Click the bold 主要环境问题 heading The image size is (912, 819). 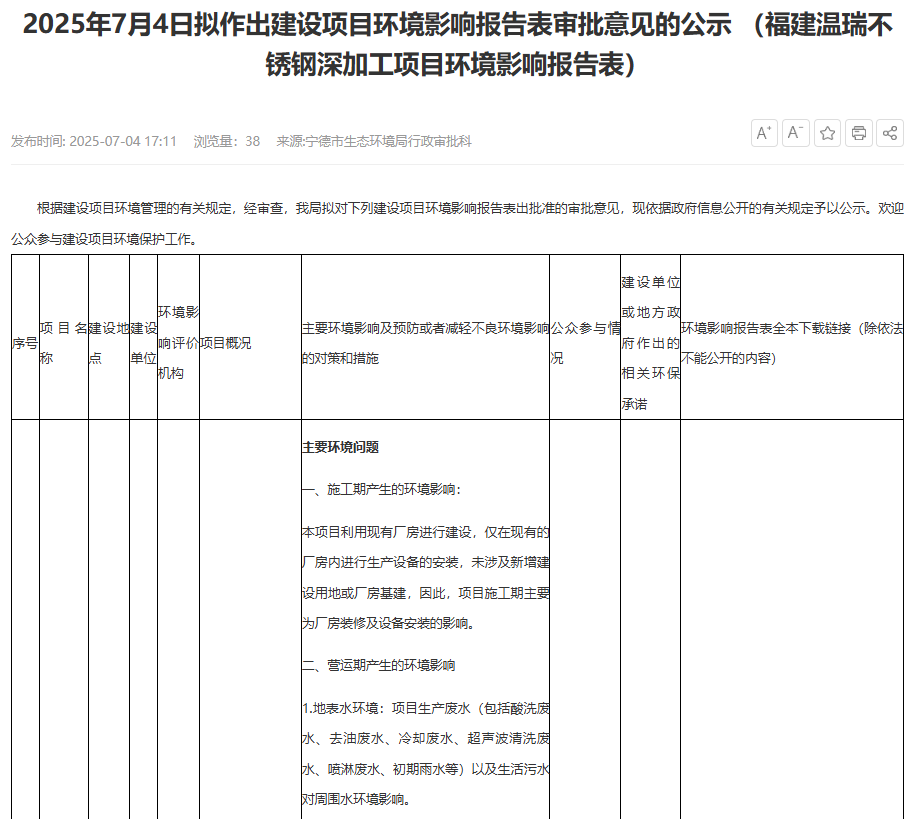pos(340,447)
